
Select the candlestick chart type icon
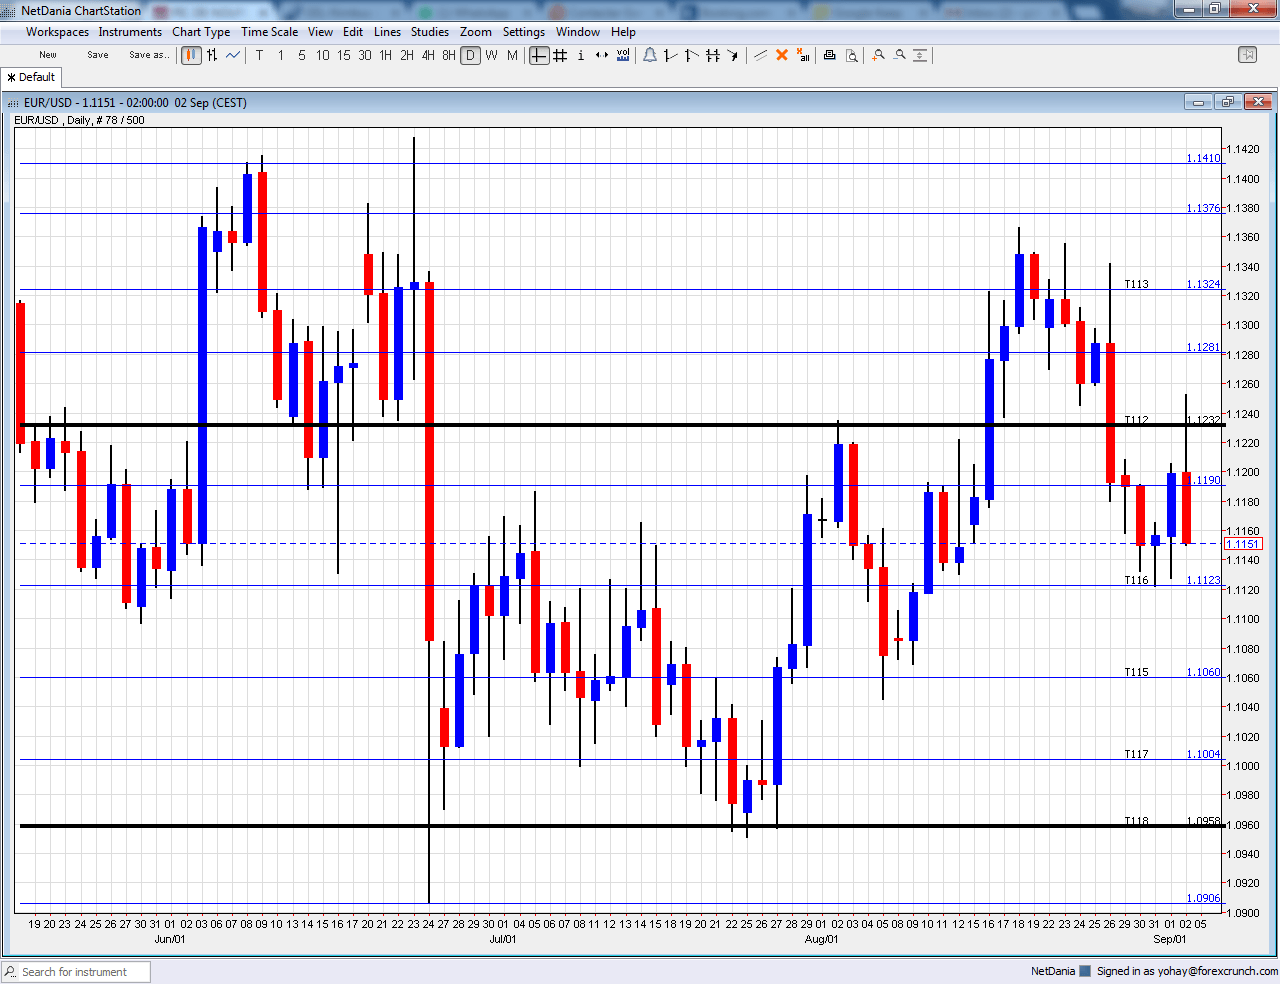point(190,55)
